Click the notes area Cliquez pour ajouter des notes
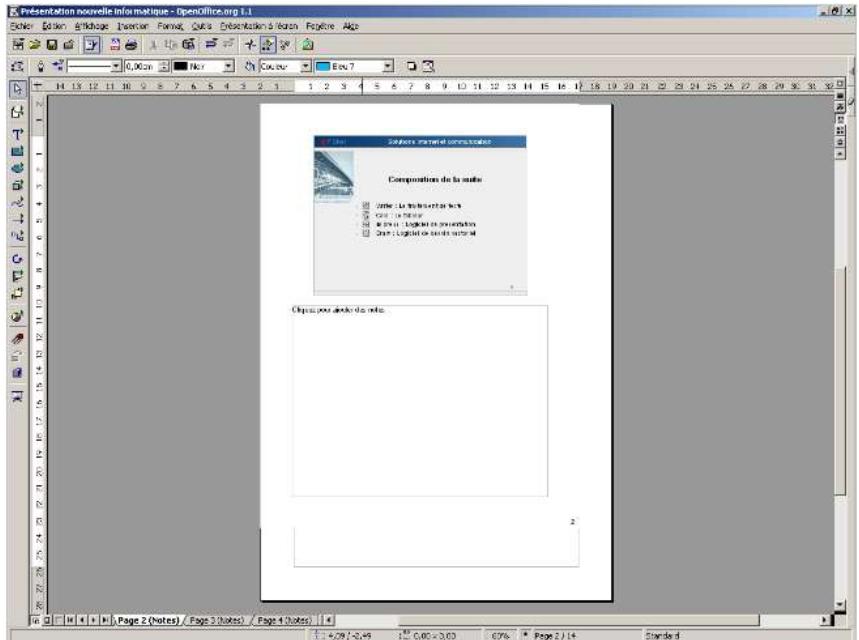This screenshot has height=640, width=859. click(420, 401)
